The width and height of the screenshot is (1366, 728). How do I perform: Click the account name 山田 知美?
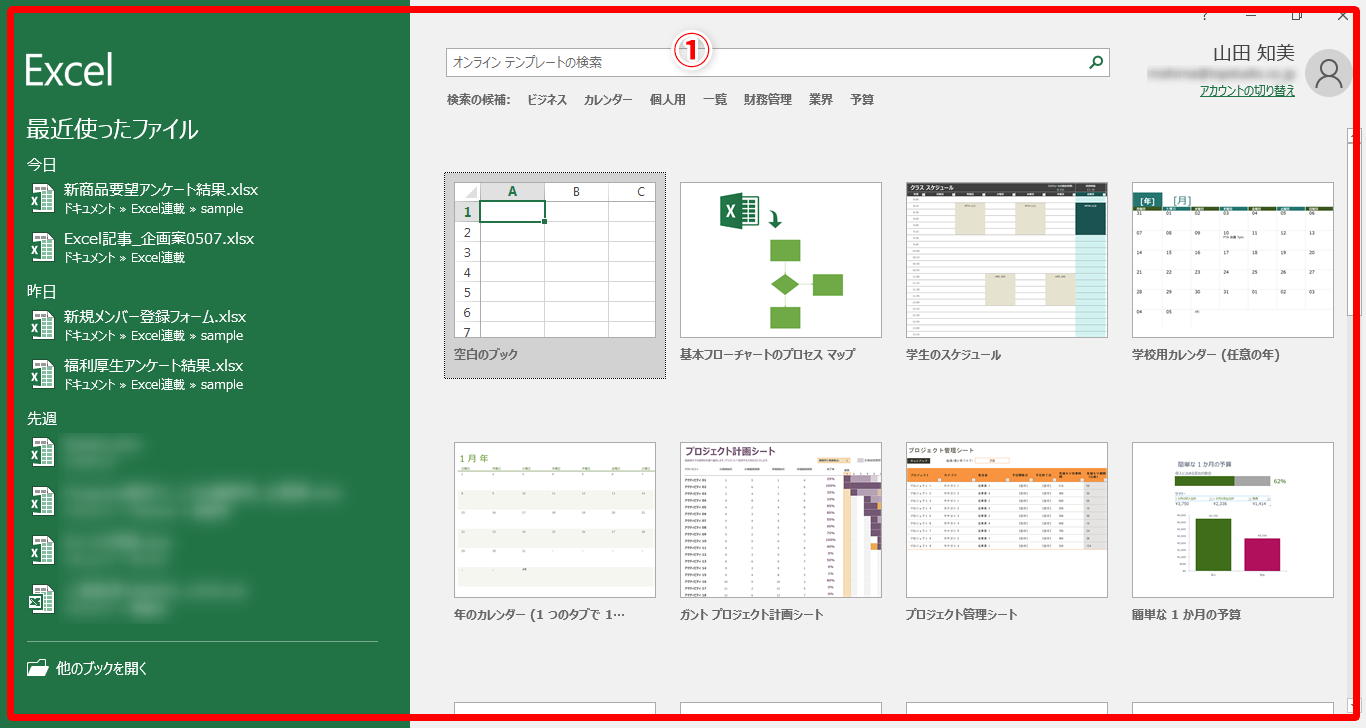1254,54
